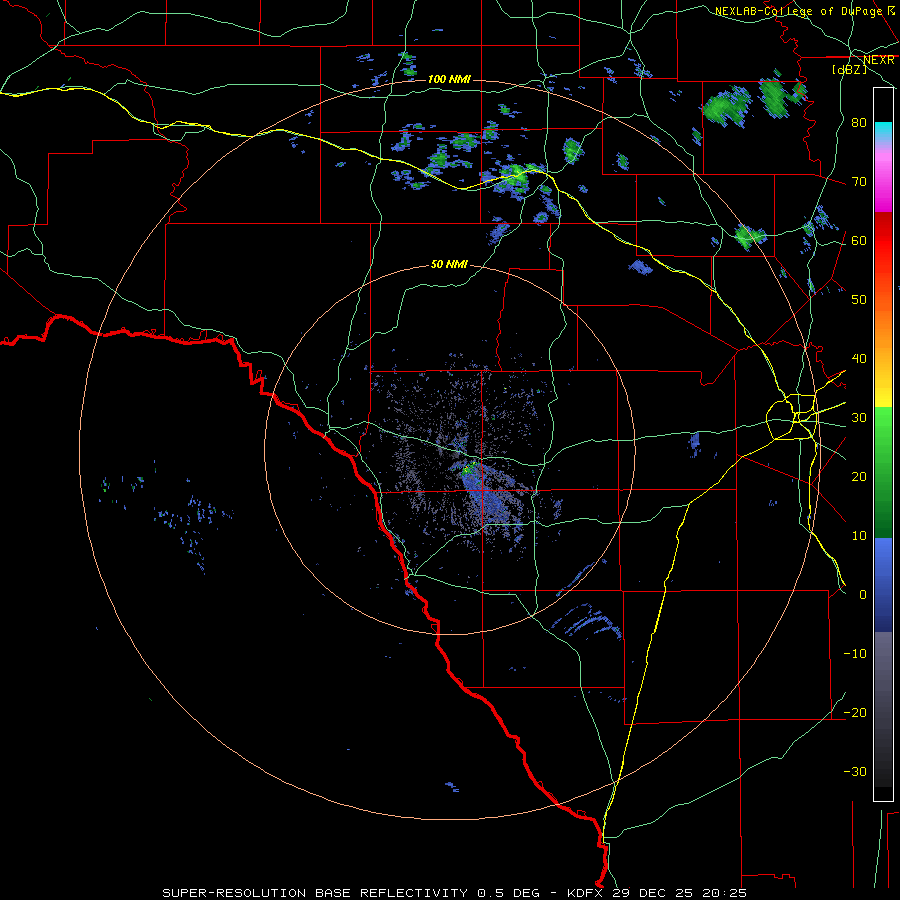This screenshot has width=900, height=900.
Task: Click the 70 value on the dBZ scale
Action: 859,182
